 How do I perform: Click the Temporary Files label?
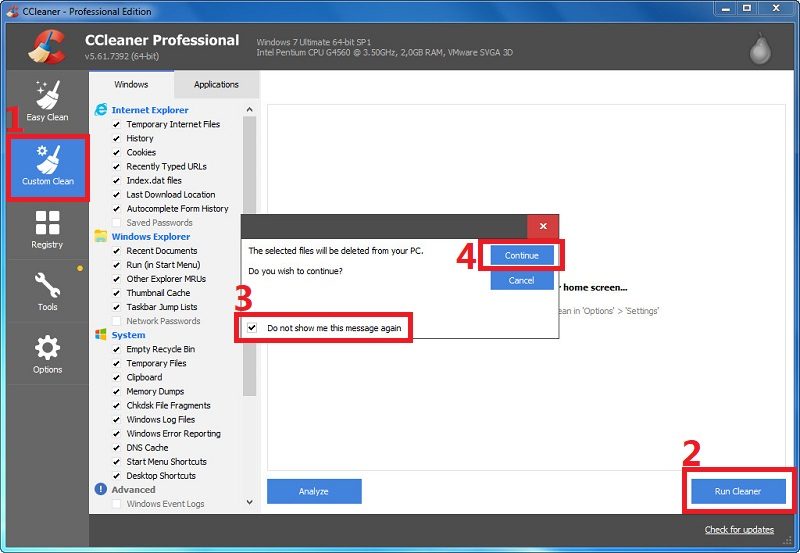(x=156, y=363)
